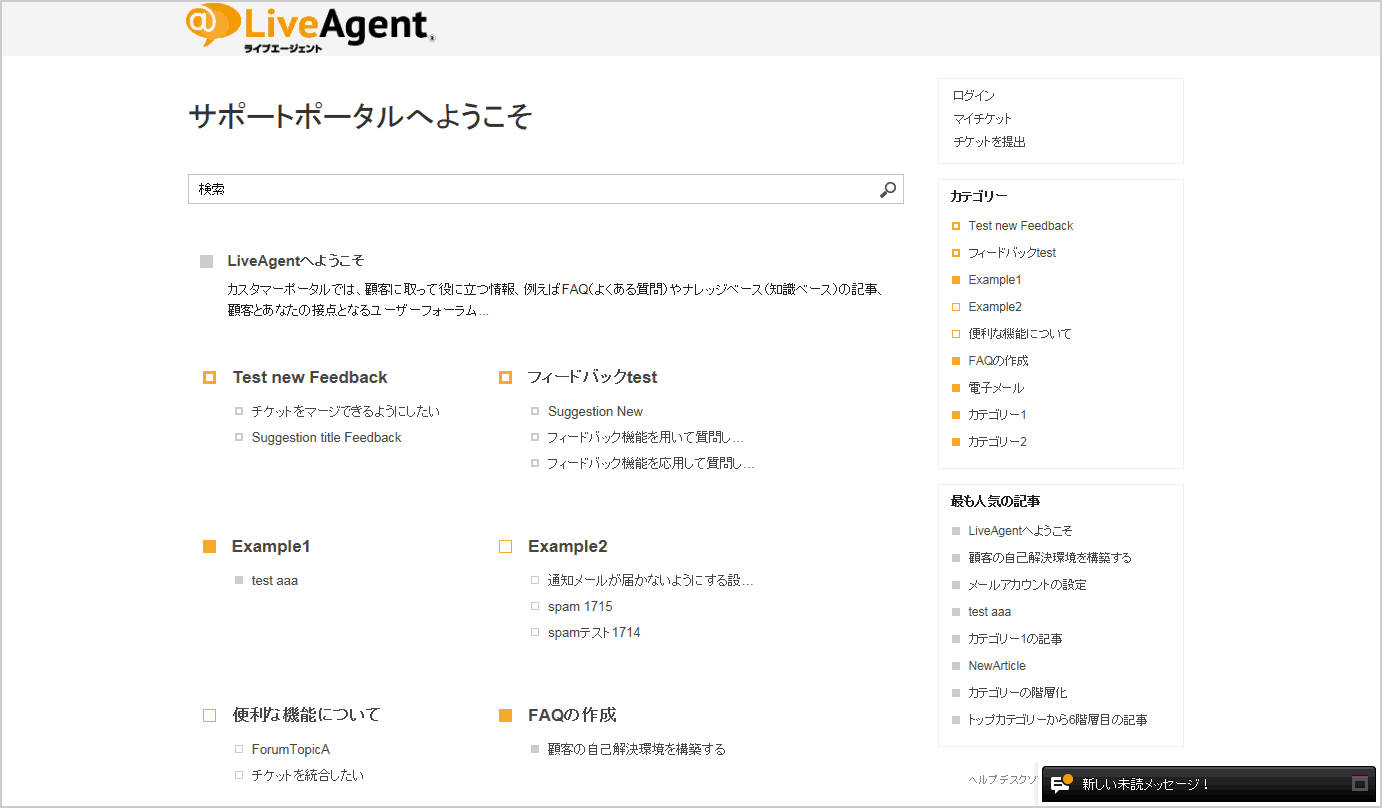Open spam 1715 item
This screenshot has height=808, width=1382.
(580, 606)
